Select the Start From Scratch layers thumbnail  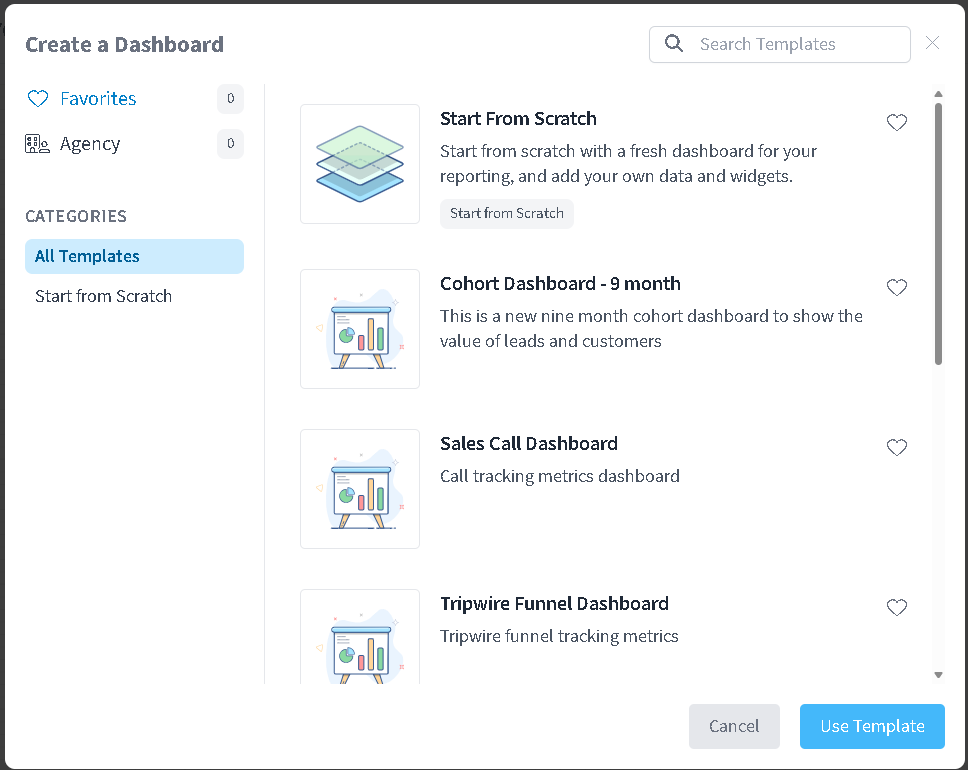click(360, 164)
